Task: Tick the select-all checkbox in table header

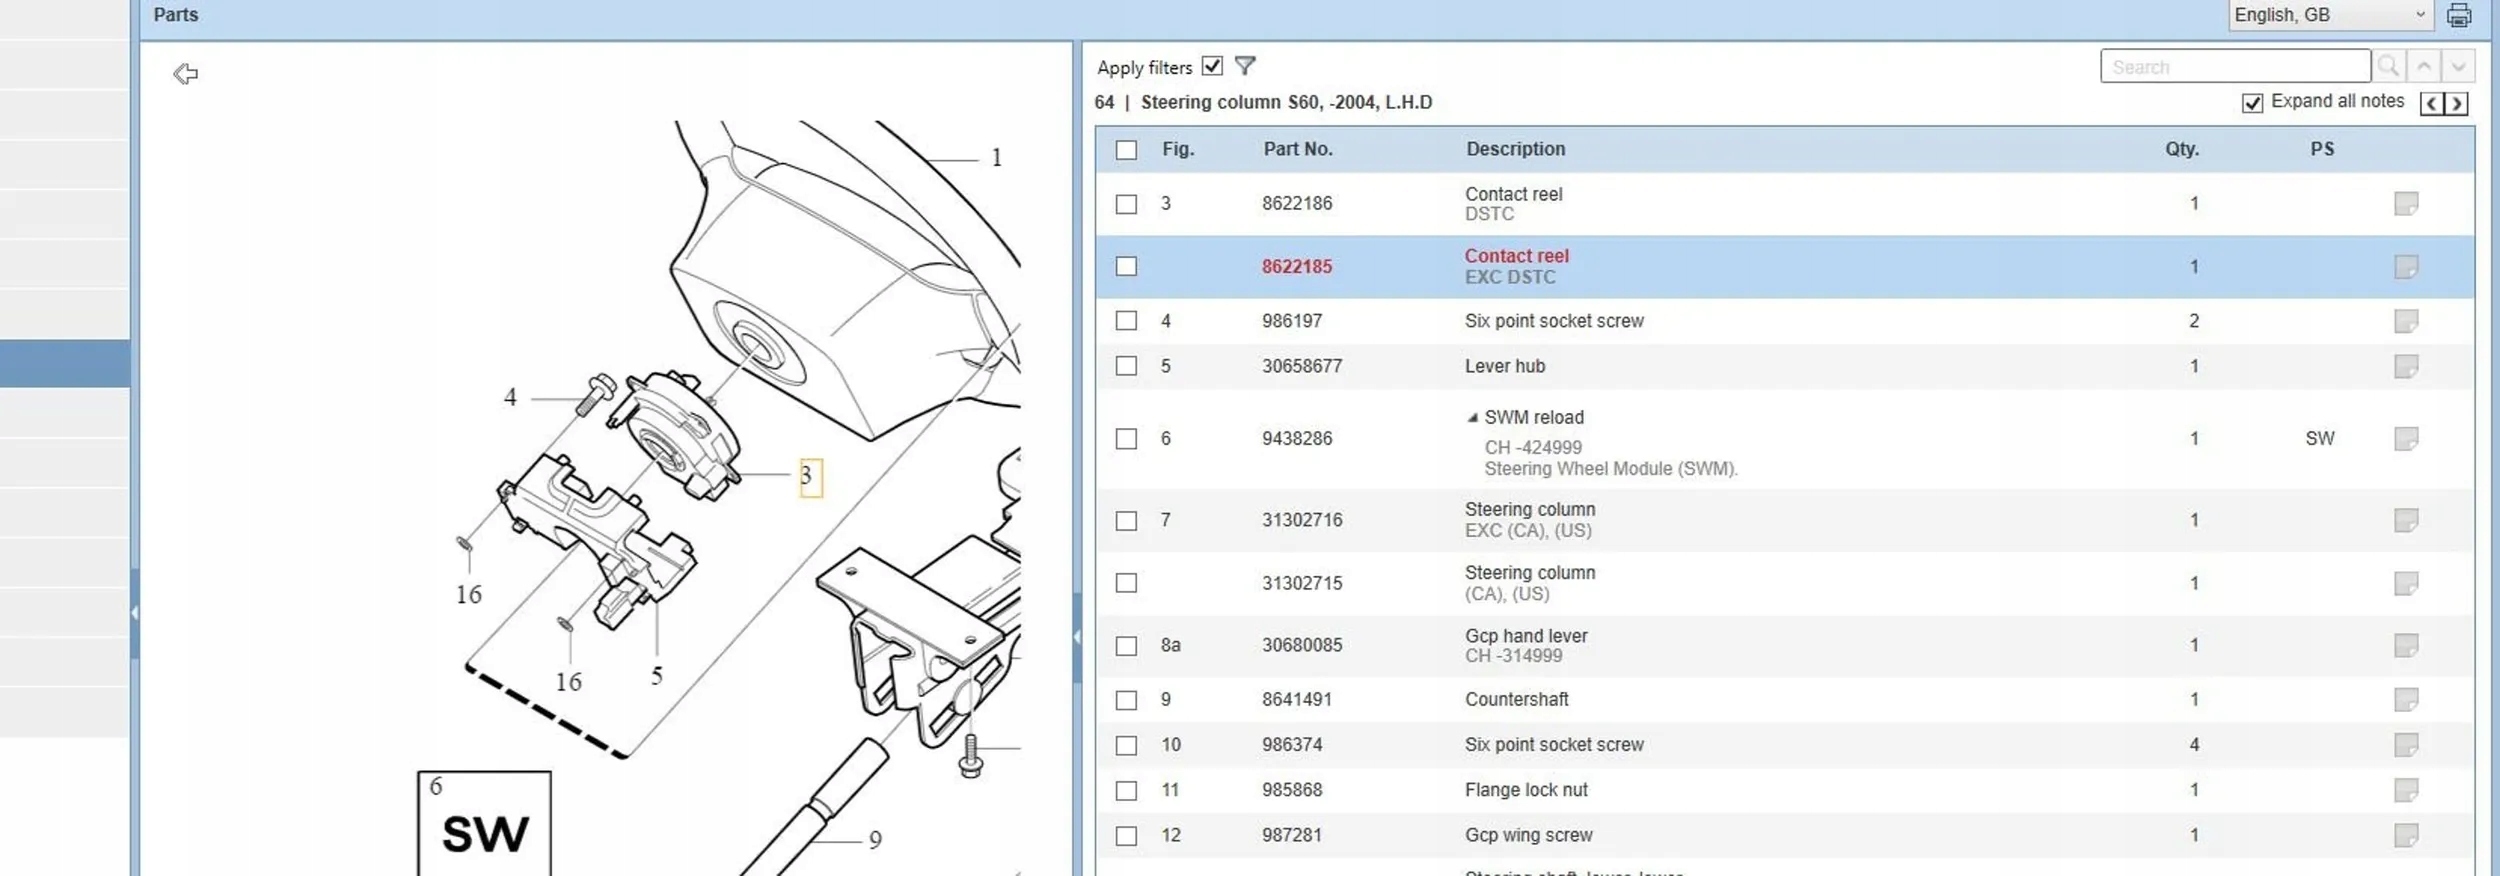Action: (x=1126, y=150)
